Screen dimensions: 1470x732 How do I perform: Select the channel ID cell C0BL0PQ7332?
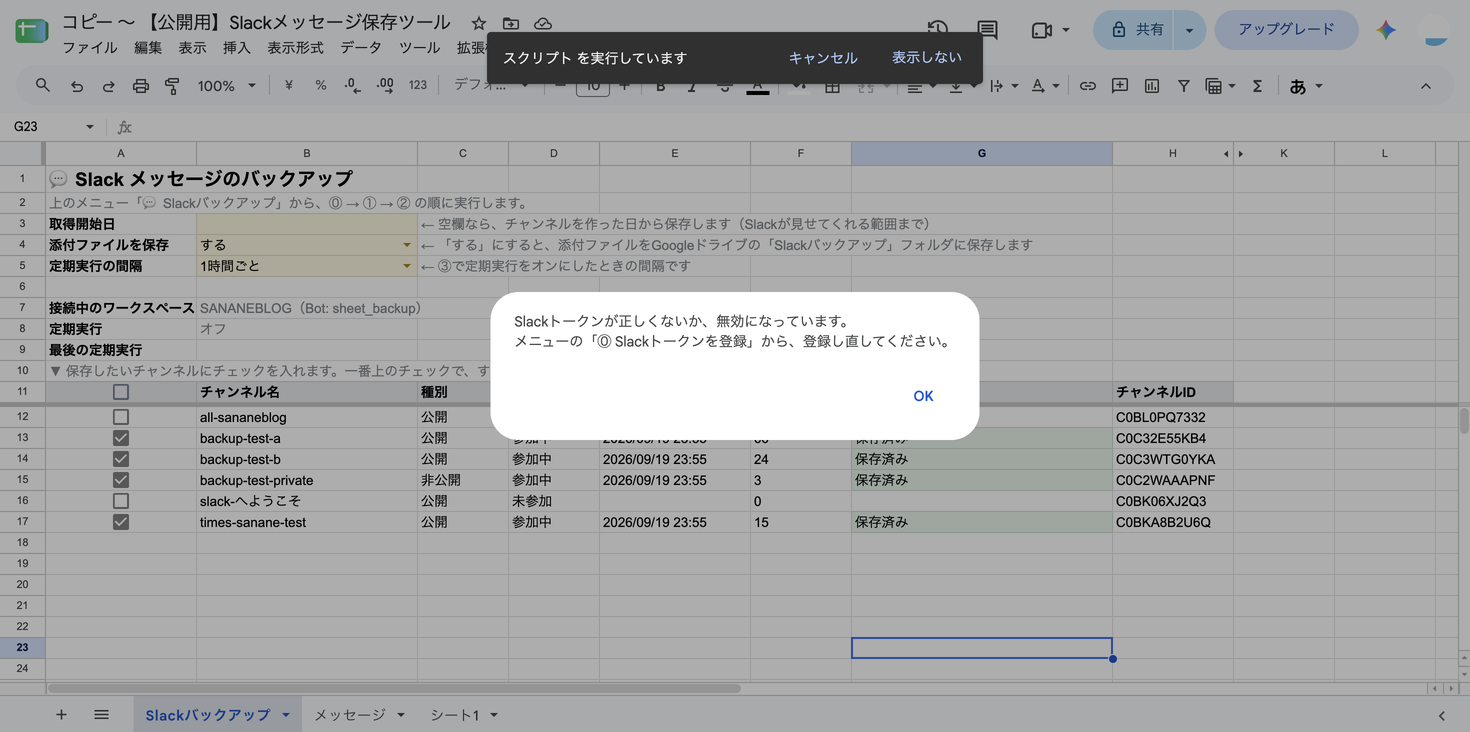click(1173, 417)
